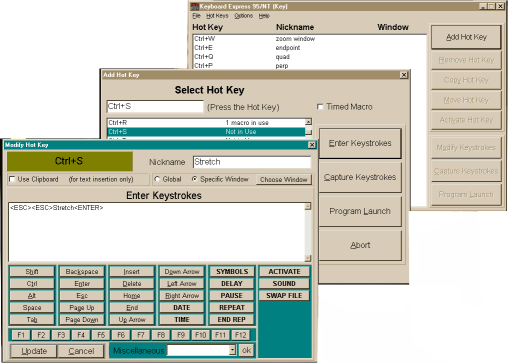Click the Select Hot Key input field
The height and width of the screenshot is (363, 508).
point(155,106)
